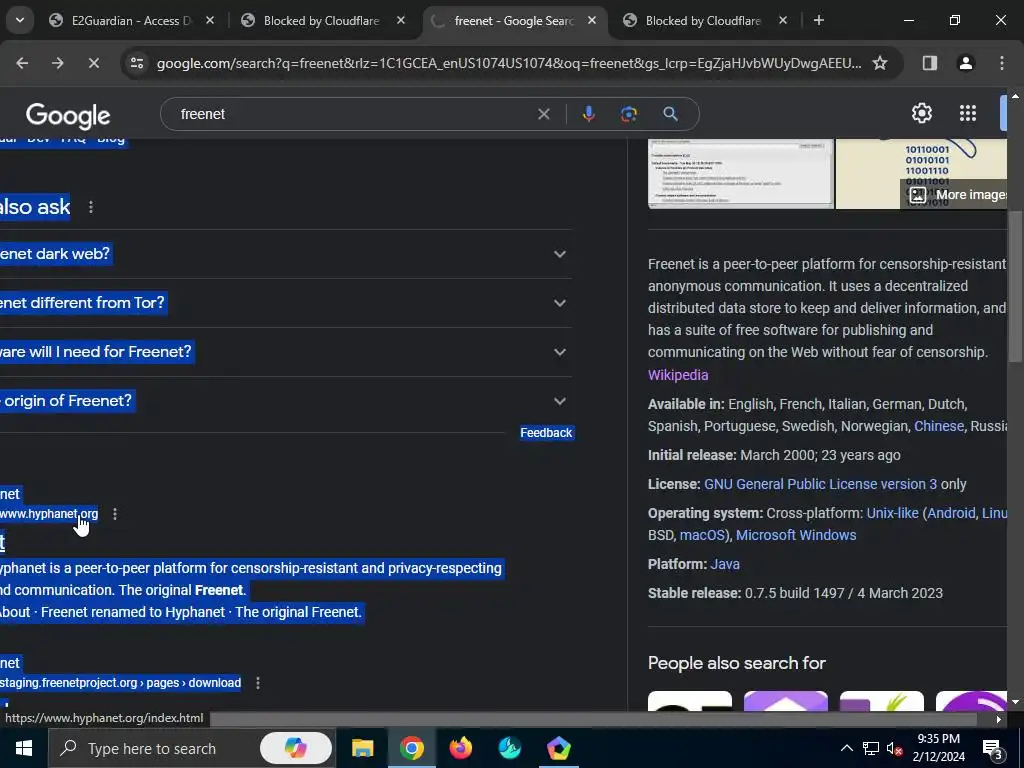This screenshot has width=1024, height=768.
Task: Expand the 'will I need for Freenet?' question
Action: [285, 352]
